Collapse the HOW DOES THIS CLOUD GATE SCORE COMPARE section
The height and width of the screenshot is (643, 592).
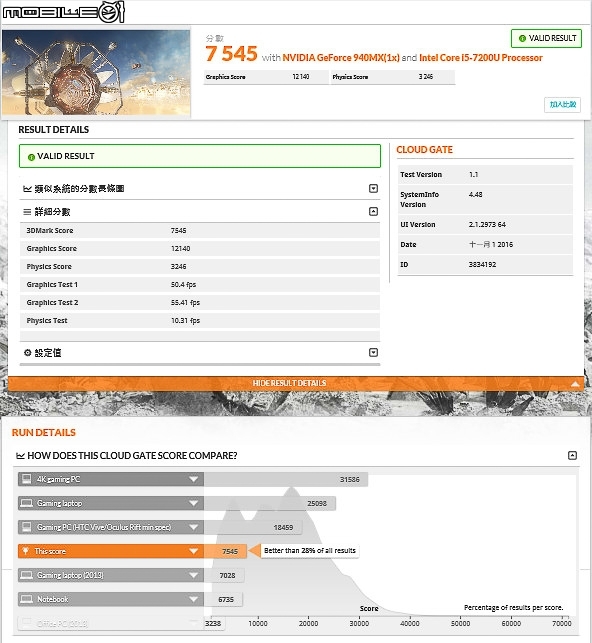pyautogui.click(x=572, y=456)
